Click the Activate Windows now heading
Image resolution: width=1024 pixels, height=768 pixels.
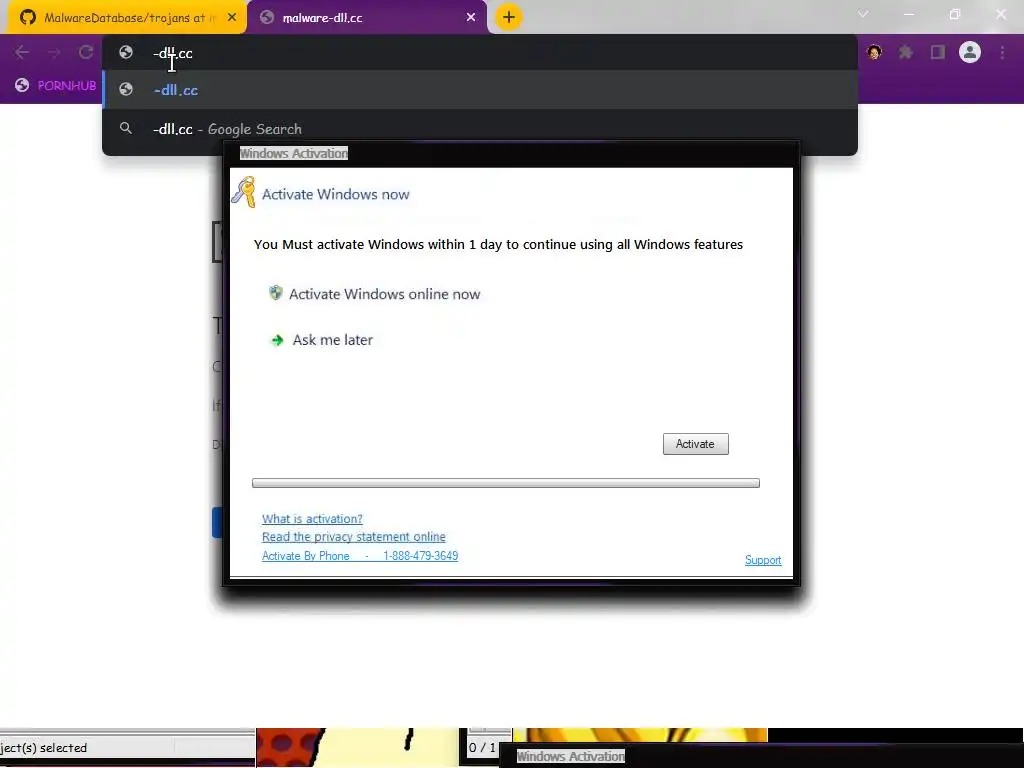tap(336, 194)
